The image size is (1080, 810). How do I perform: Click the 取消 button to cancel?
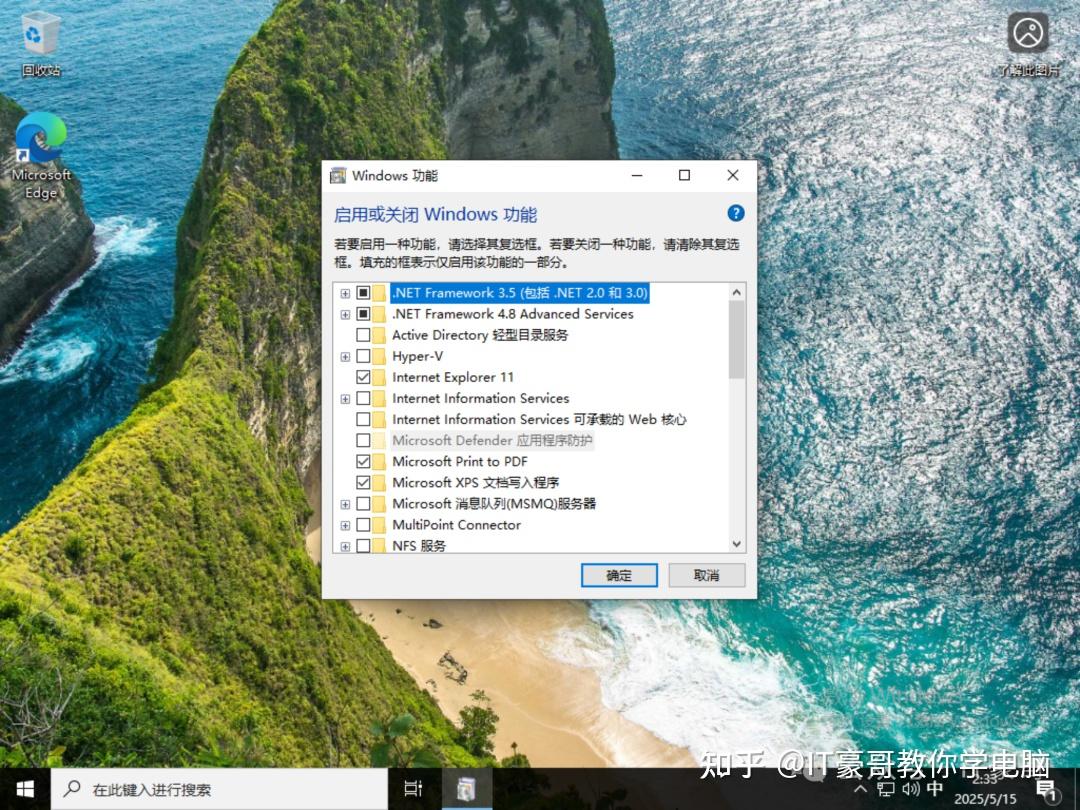pyautogui.click(x=705, y=575)
